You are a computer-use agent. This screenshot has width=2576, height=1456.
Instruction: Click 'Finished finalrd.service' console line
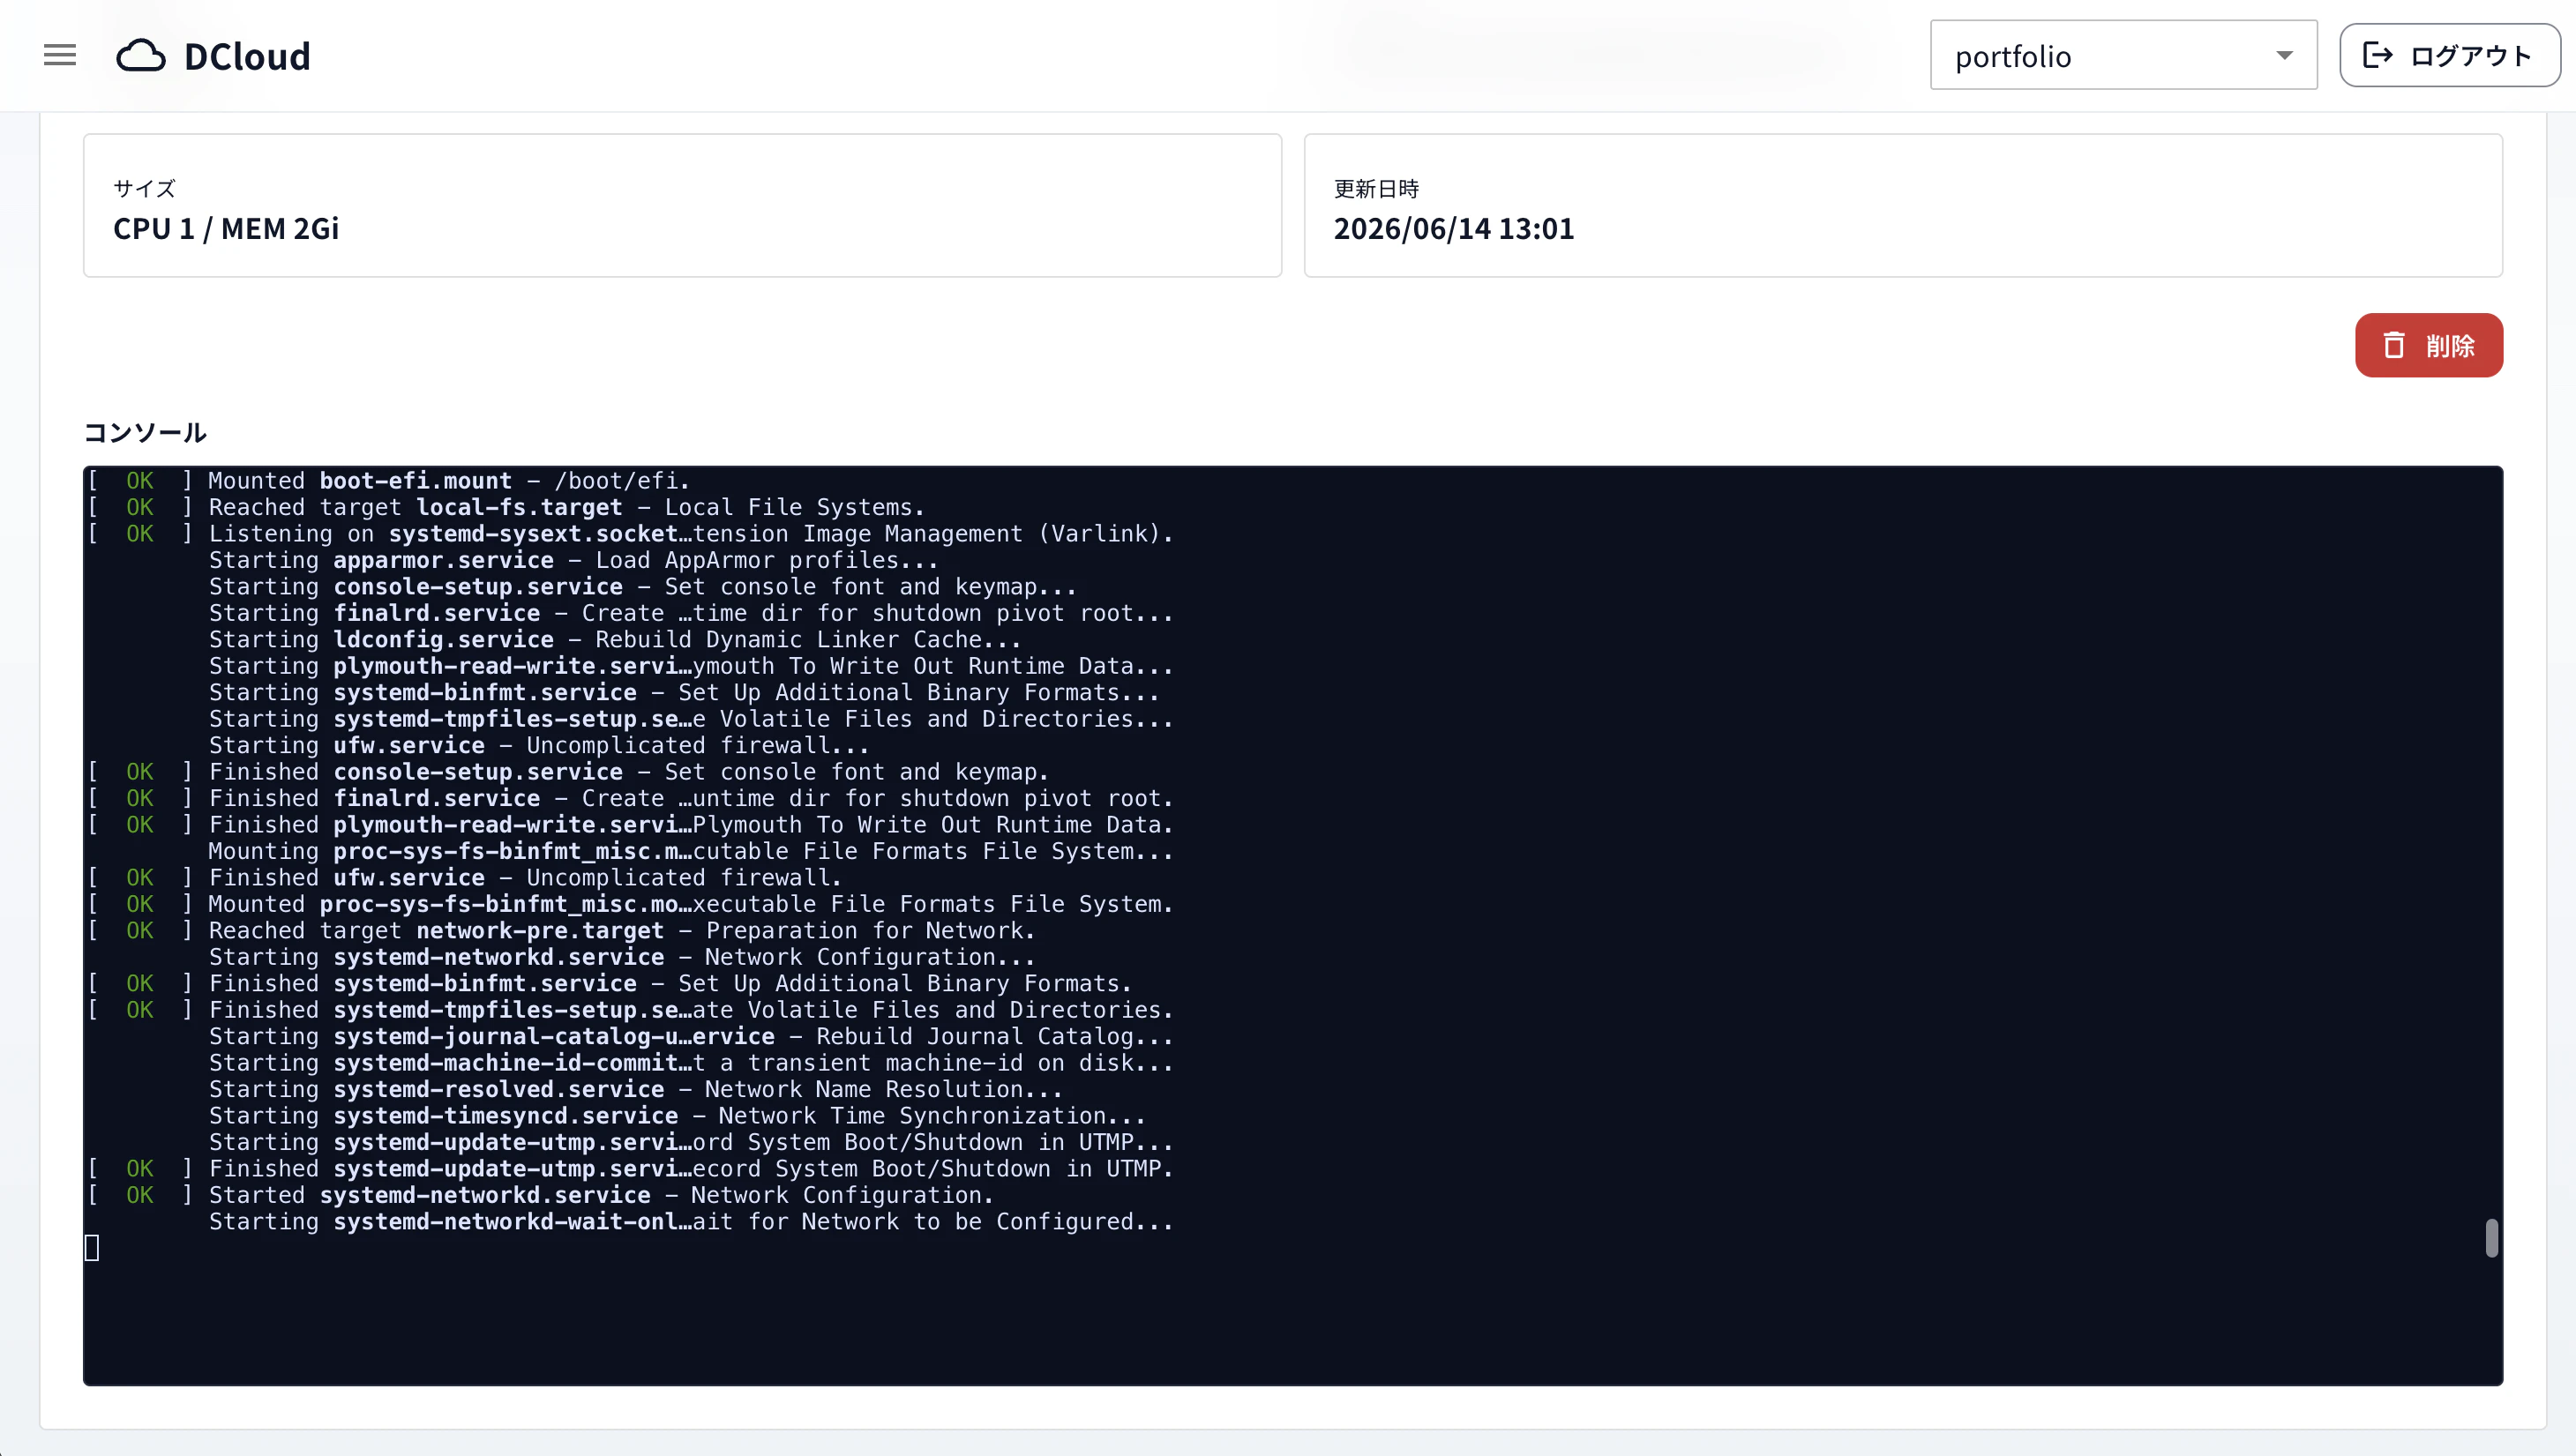tap(631, 799)
